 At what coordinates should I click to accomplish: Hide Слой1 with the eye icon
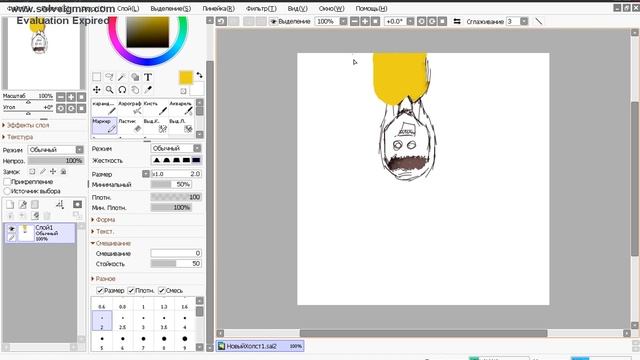click(11, 229)
